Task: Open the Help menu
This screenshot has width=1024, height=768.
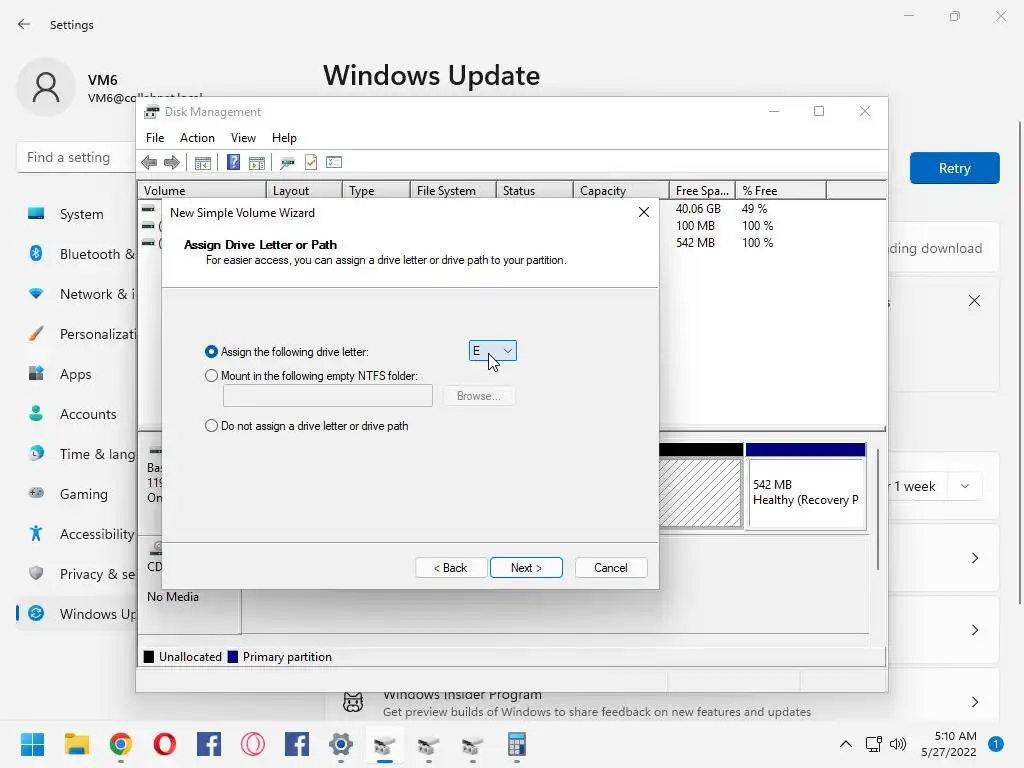Action: tap(284, 138)
